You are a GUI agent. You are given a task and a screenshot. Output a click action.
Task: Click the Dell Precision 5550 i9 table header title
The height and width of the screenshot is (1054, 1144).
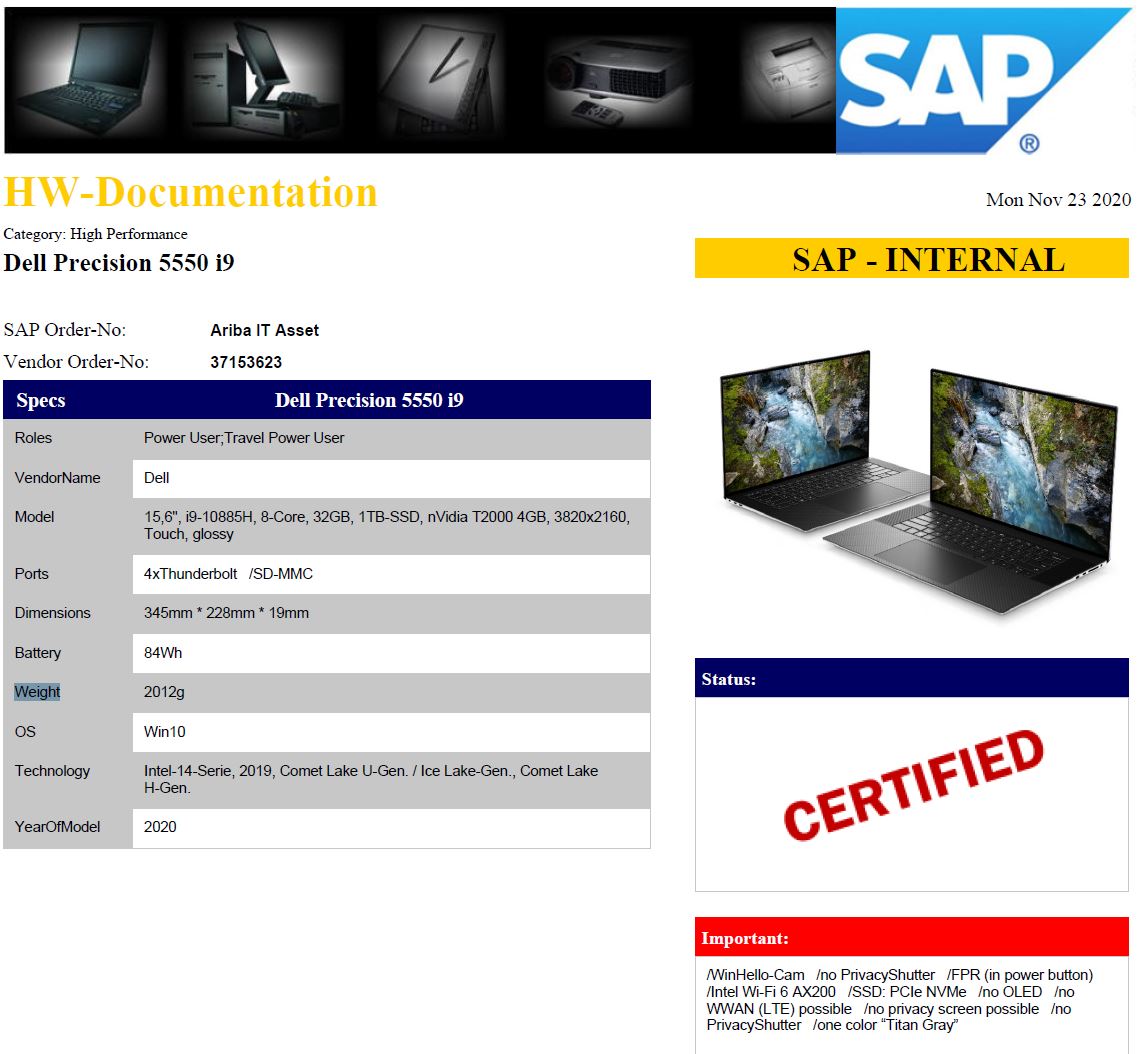pos(369,400)
